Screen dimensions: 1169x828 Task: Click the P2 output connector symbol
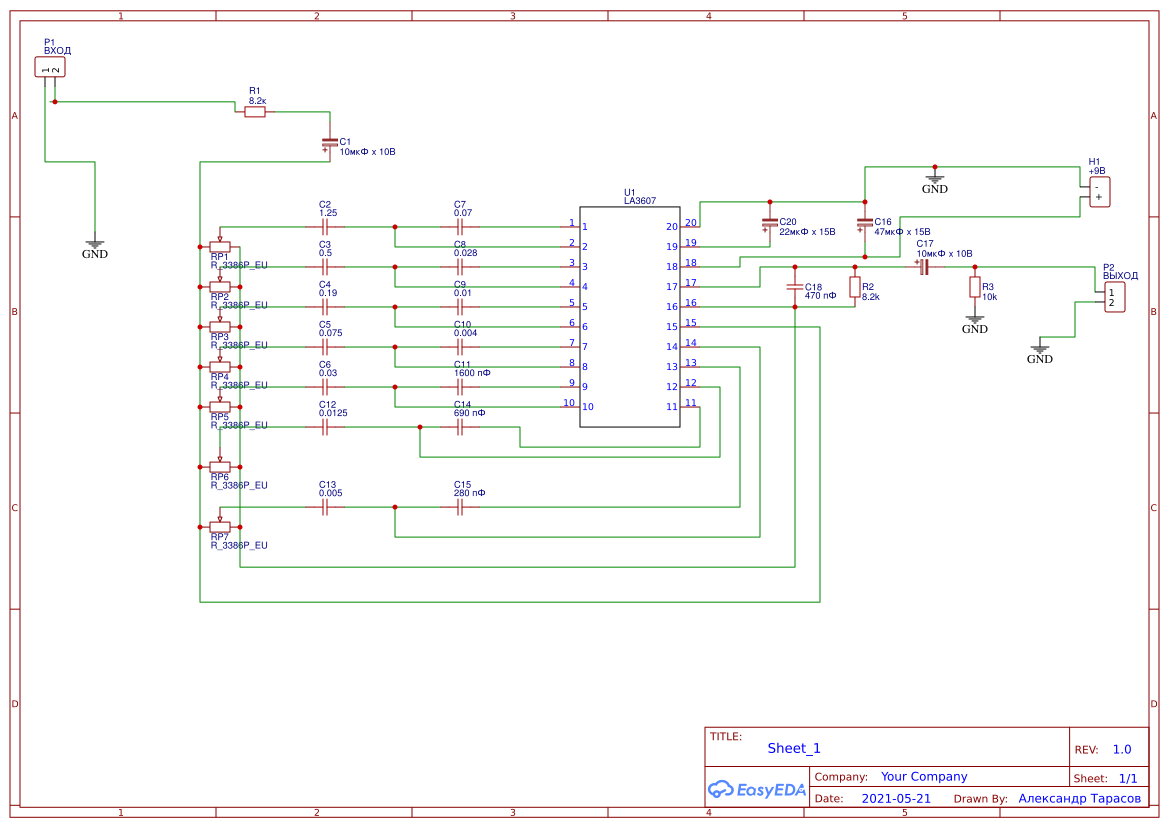[x=1113, y=297]
